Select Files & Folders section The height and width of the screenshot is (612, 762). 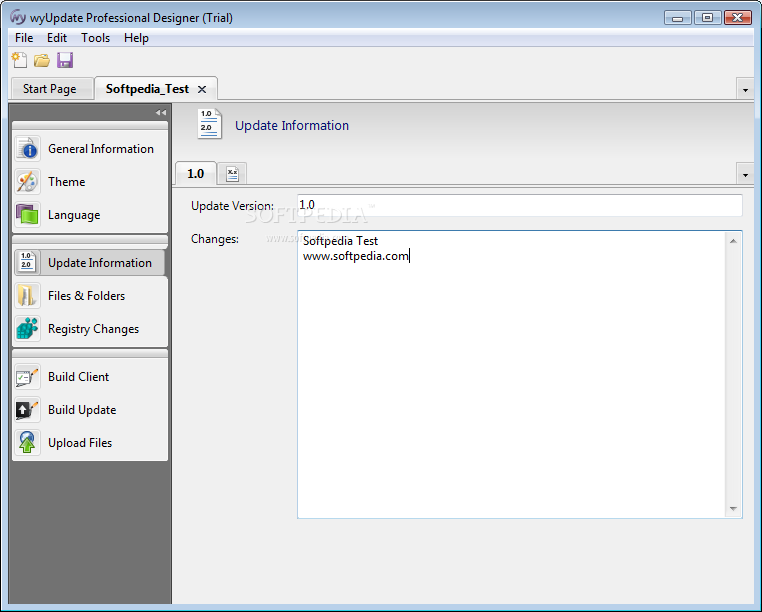click(x=90, y=296)
